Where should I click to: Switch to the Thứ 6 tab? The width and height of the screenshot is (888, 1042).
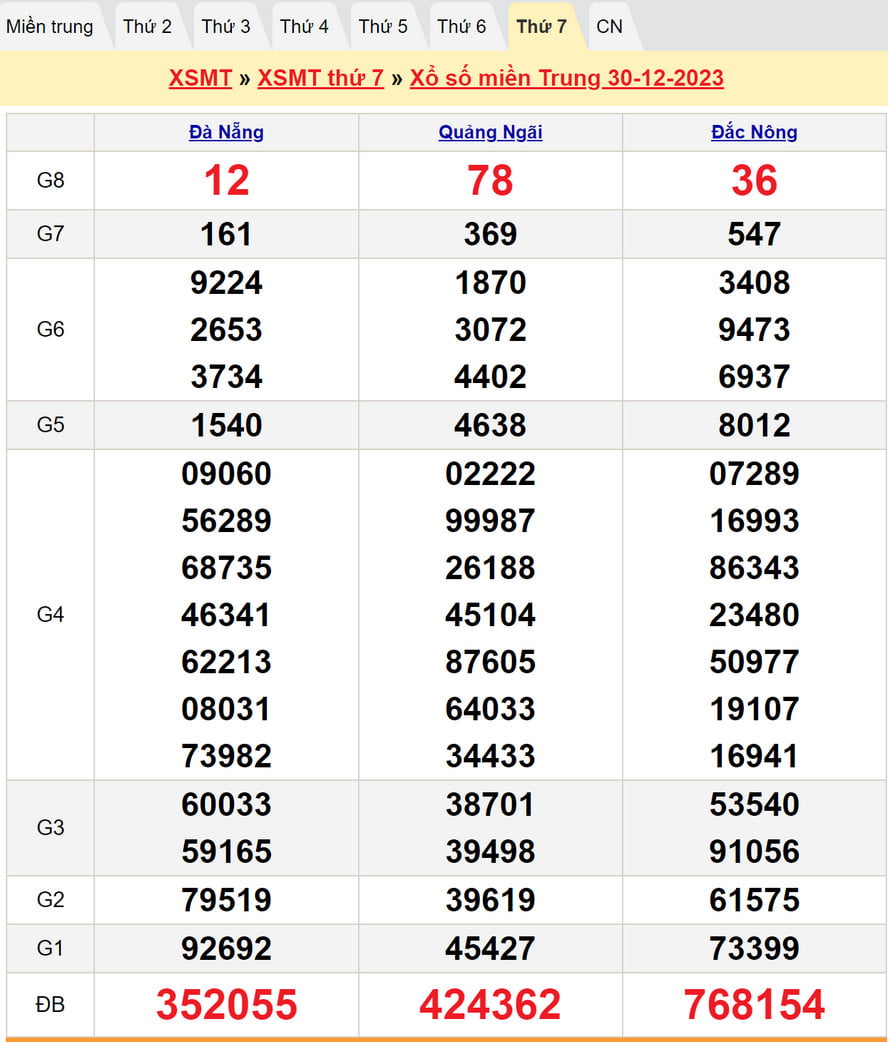pos(461,27)
